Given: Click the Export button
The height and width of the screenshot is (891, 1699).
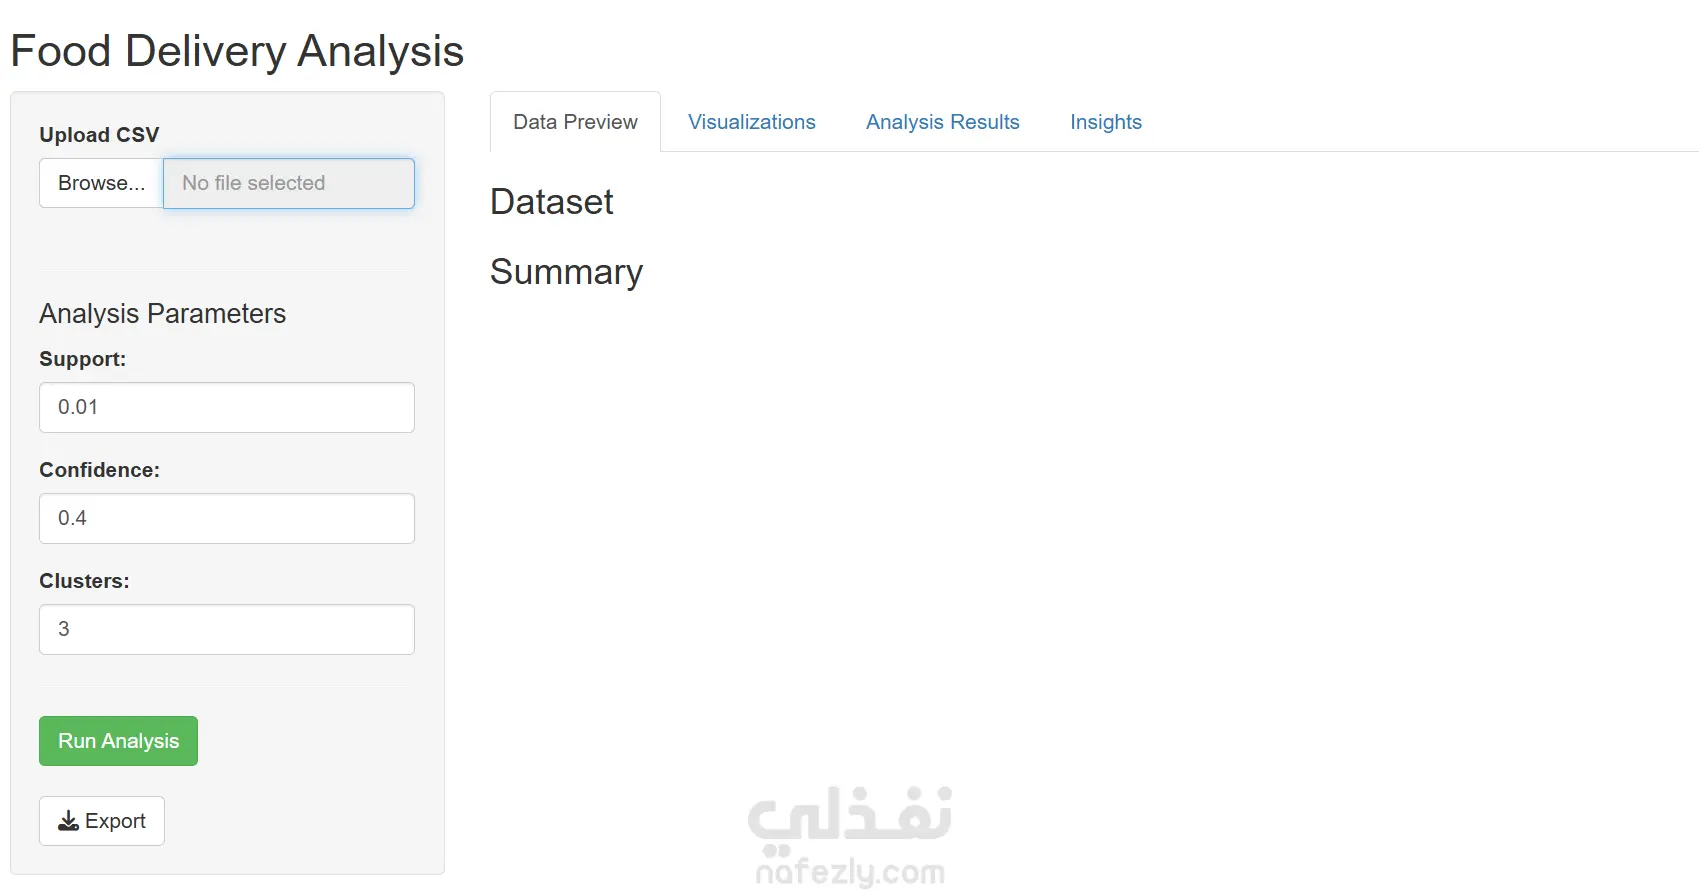Looking at the screenshot, I should coord(102,822).
